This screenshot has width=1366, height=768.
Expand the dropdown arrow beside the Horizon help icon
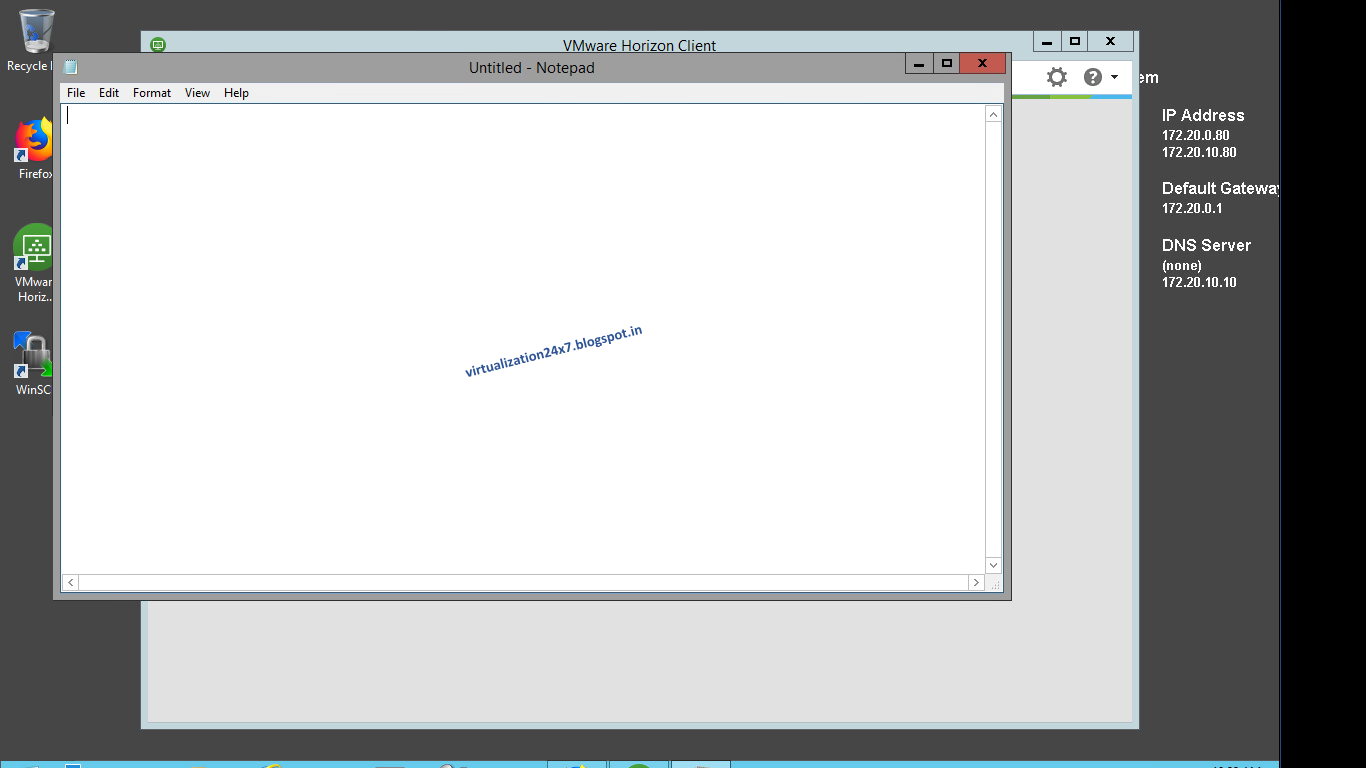coord(1114,77)
